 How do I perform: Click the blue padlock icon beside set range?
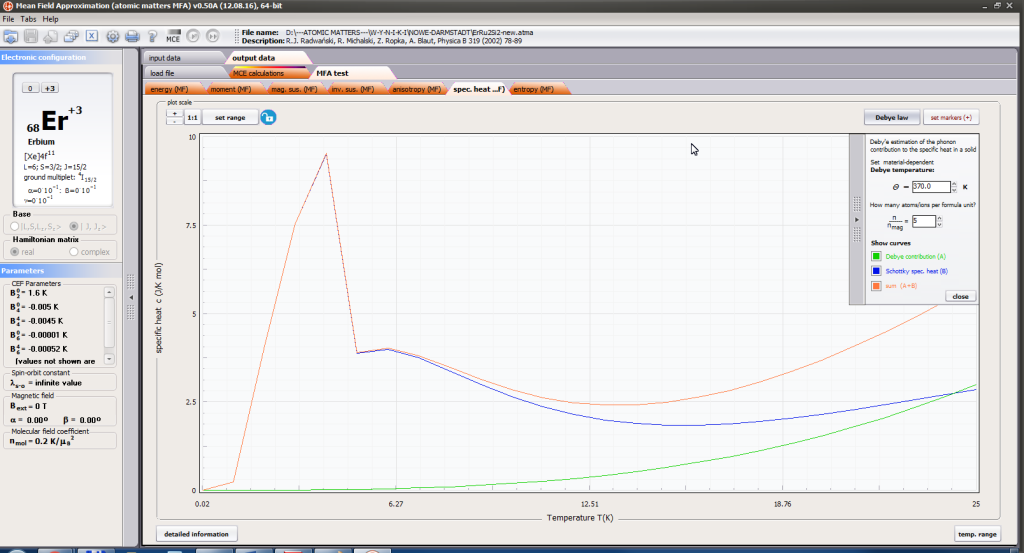(268, 117)
